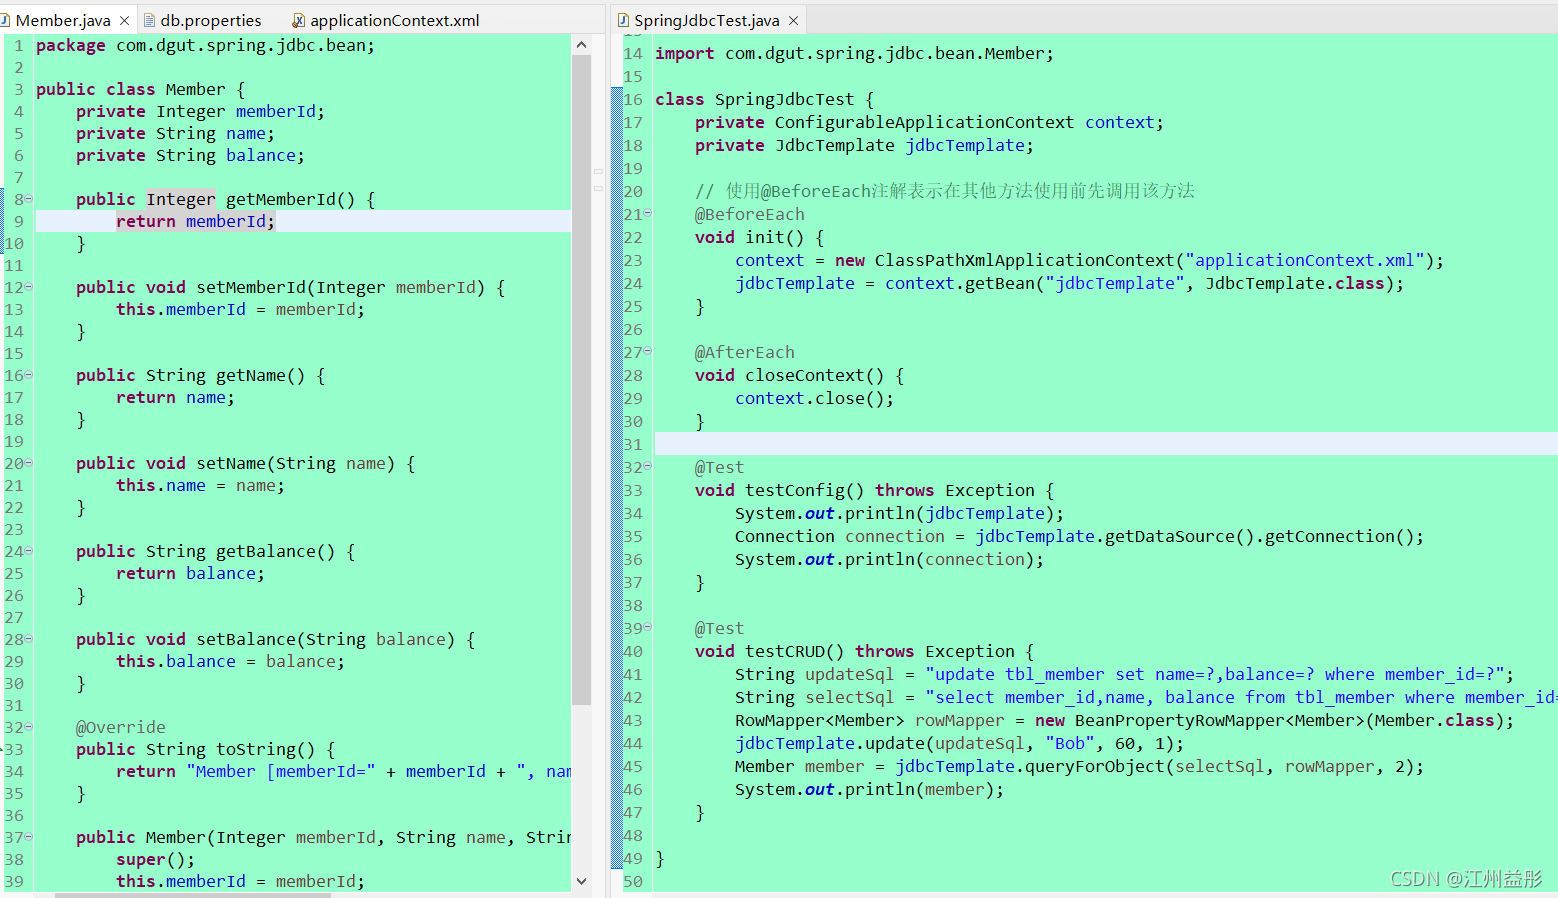The image size is (1558, 898).
Task: Close the SpringJdbcTest.java tab
Action: click(x=793, y=21)
